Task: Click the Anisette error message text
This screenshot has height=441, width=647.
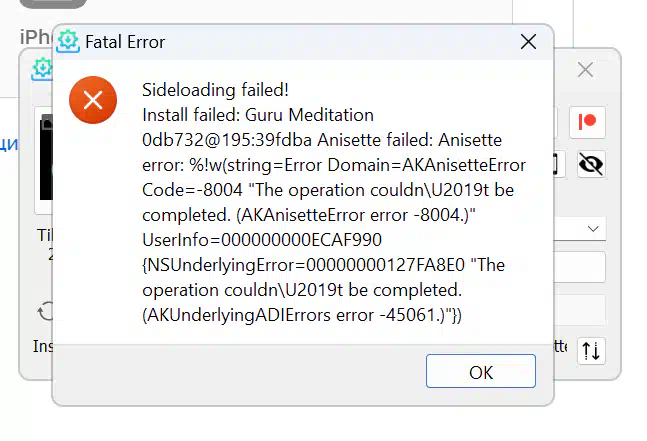Action: pos(334,203)
